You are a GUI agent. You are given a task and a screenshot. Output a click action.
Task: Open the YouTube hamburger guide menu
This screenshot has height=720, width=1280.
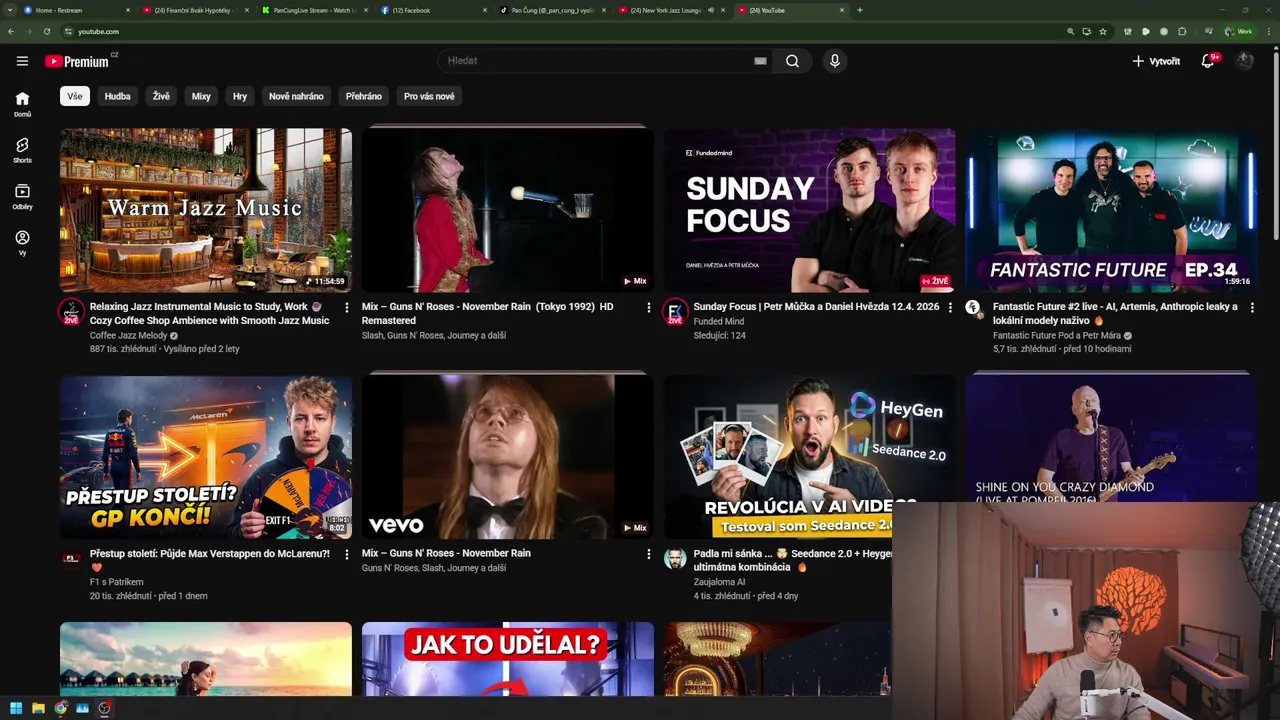(22, 61)
